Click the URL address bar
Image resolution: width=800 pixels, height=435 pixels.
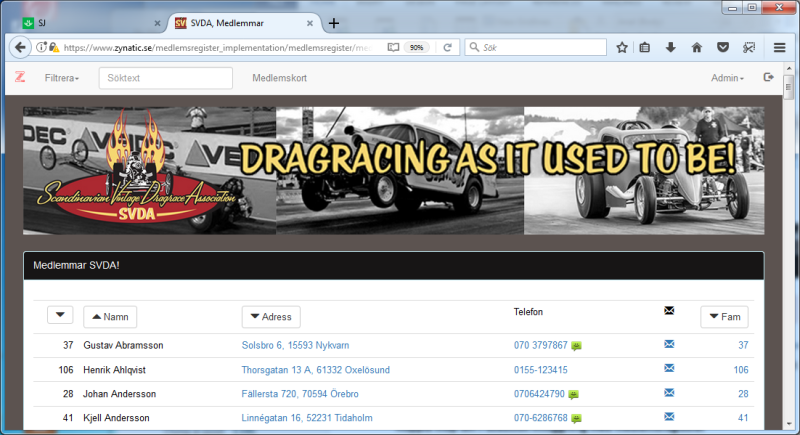[217, 47]
